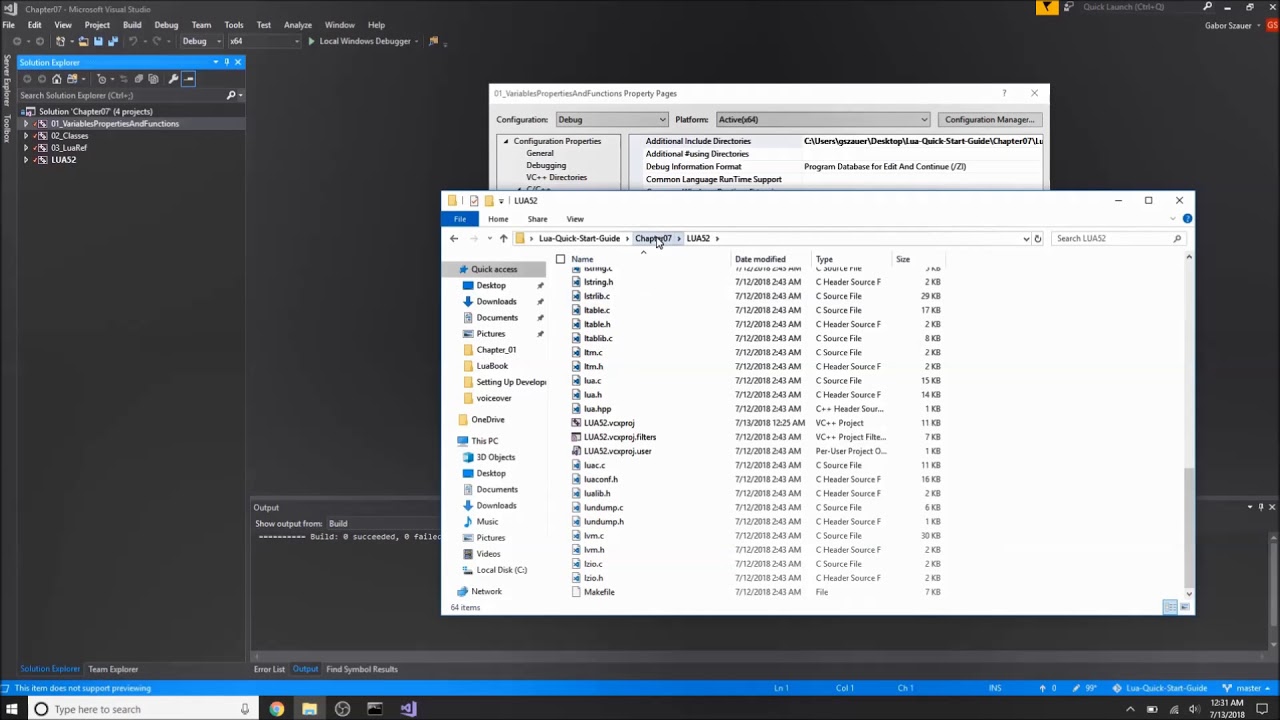Select the Makefile entry in file list

599,592
